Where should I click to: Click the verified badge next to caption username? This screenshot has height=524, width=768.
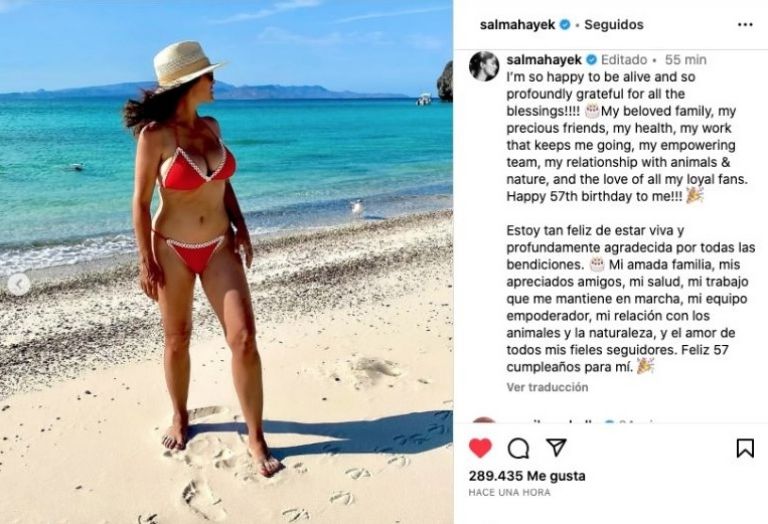tap(591, 60)
